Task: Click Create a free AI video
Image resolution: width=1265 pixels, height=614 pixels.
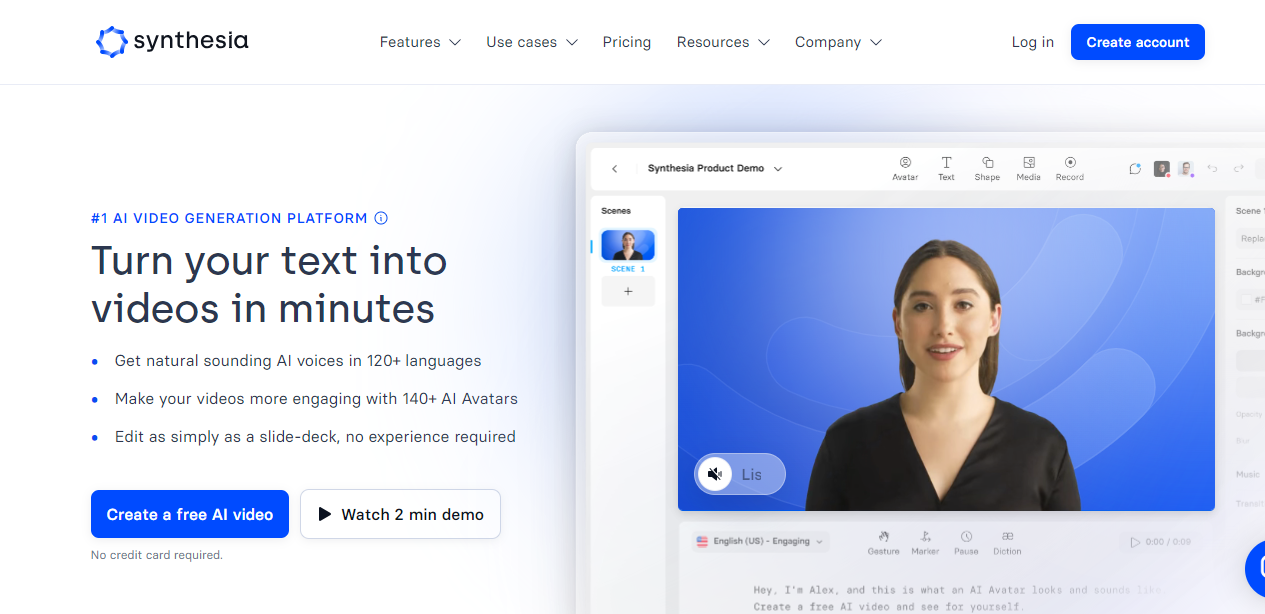Action: point(190,514)
